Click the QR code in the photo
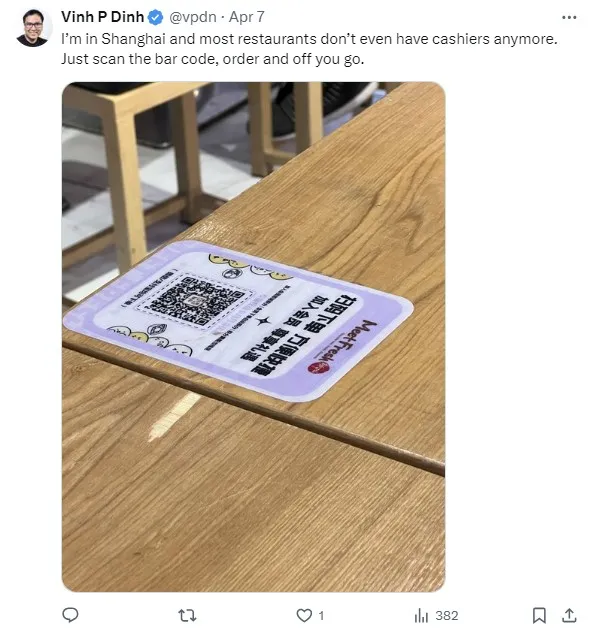Image resolution: width=593 pixels, height=629 pixels. (194, 300)
